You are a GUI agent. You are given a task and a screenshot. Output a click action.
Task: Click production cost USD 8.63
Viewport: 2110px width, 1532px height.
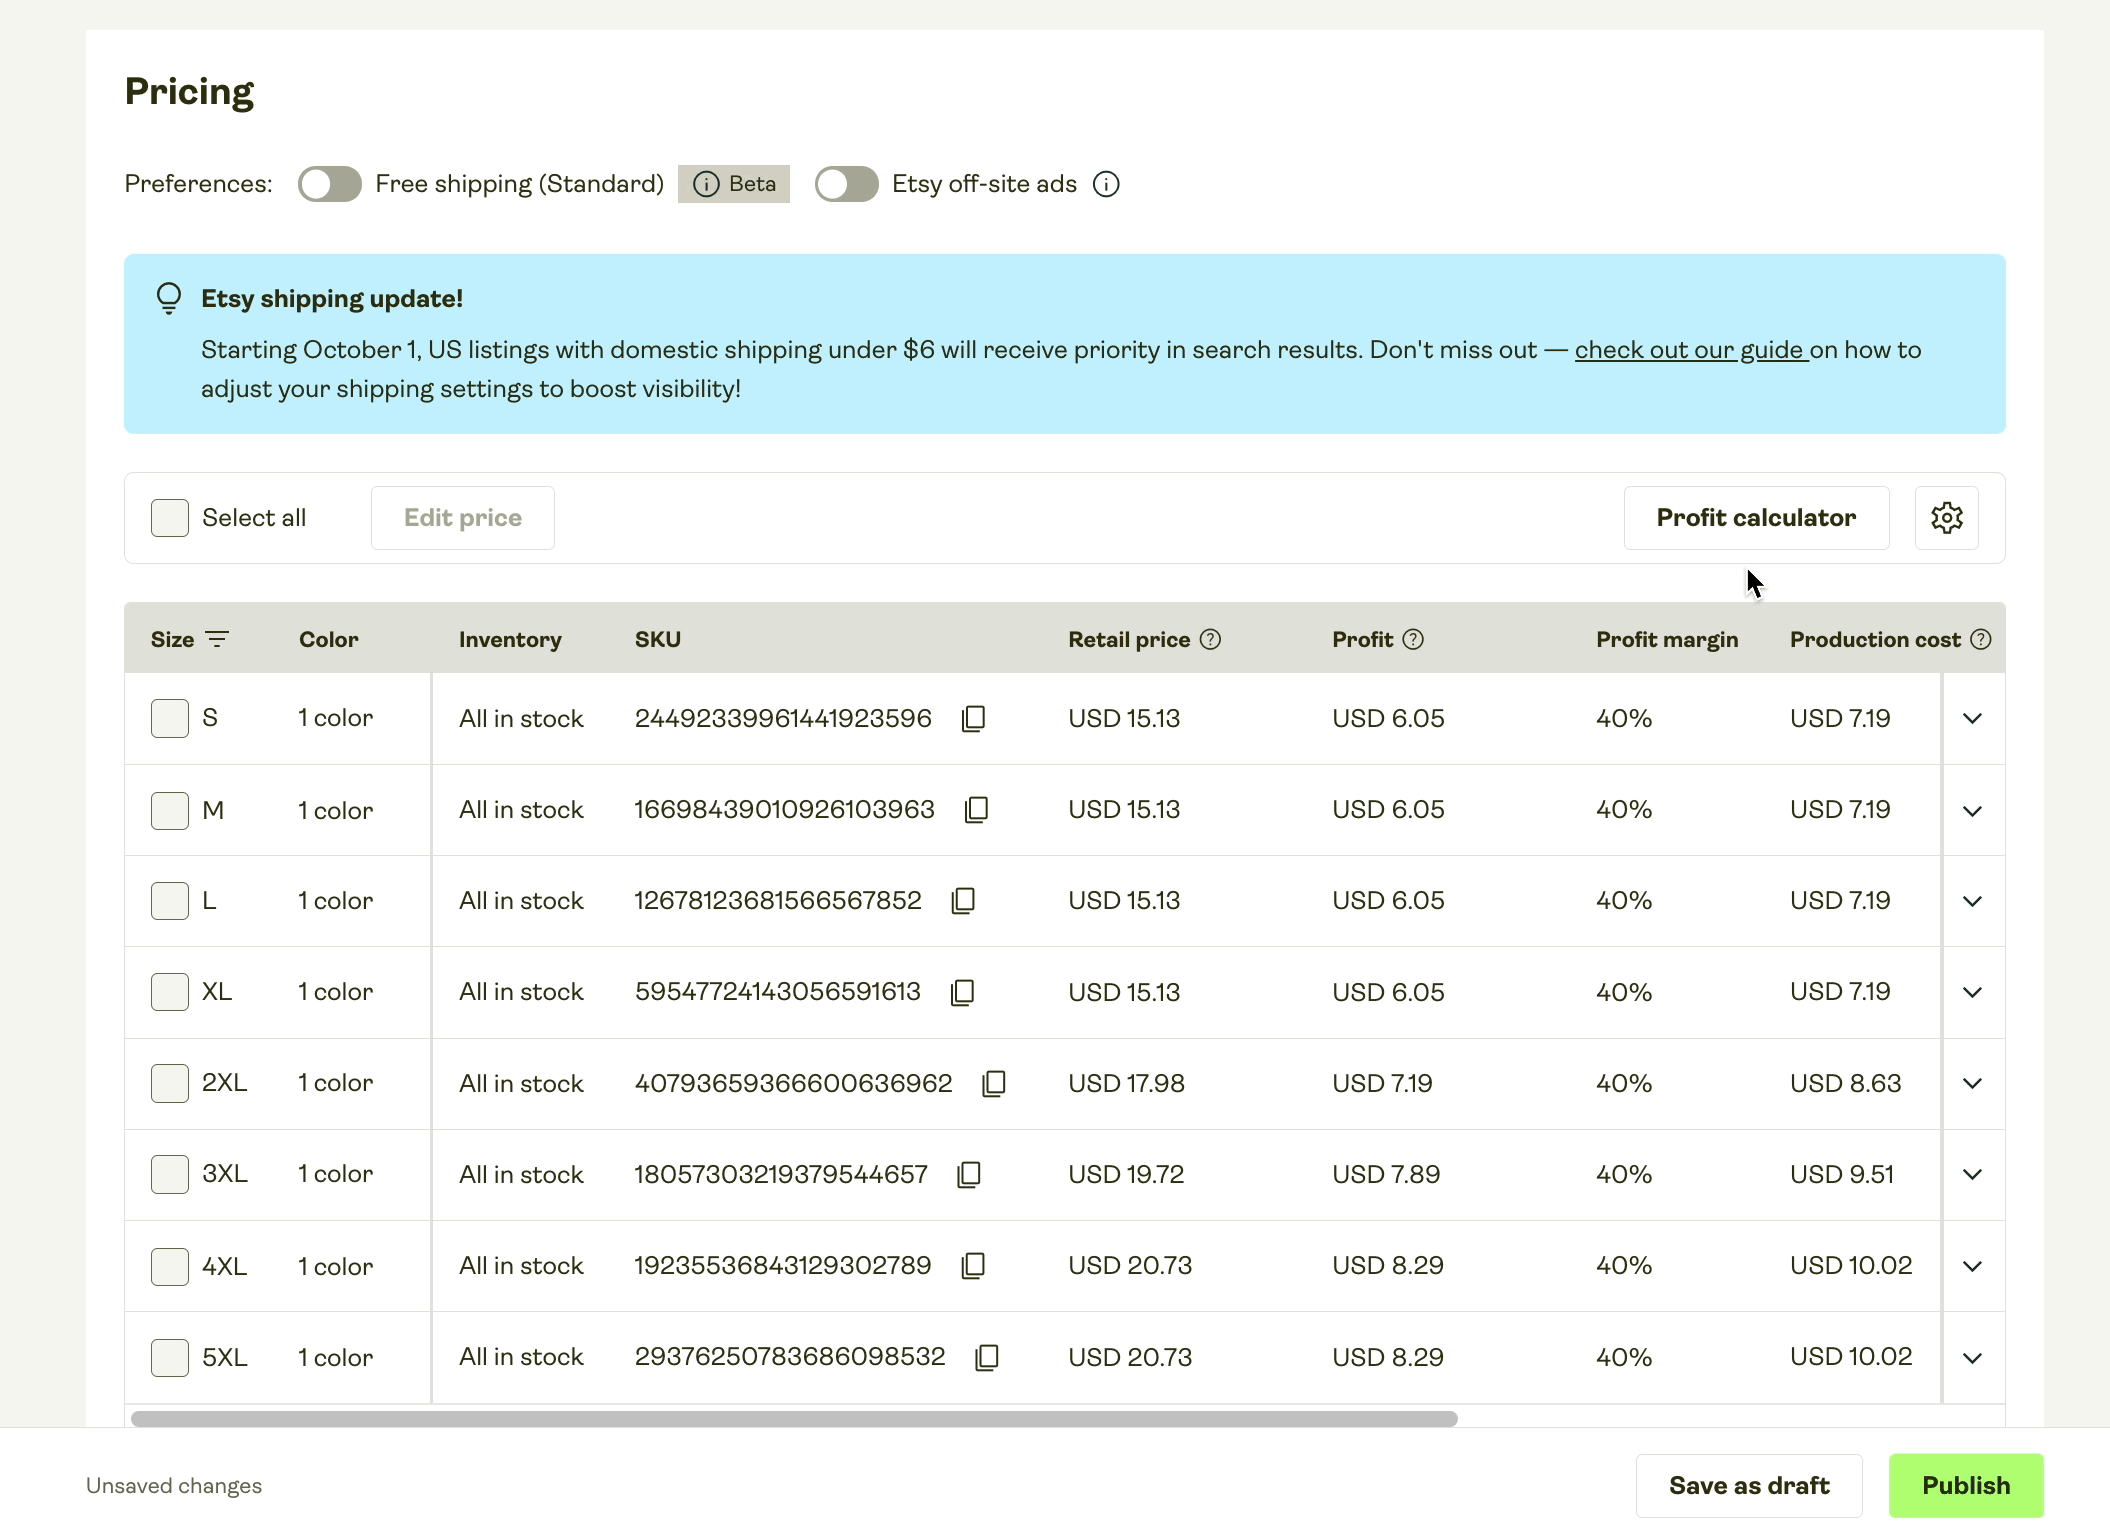[1845, 1083]
